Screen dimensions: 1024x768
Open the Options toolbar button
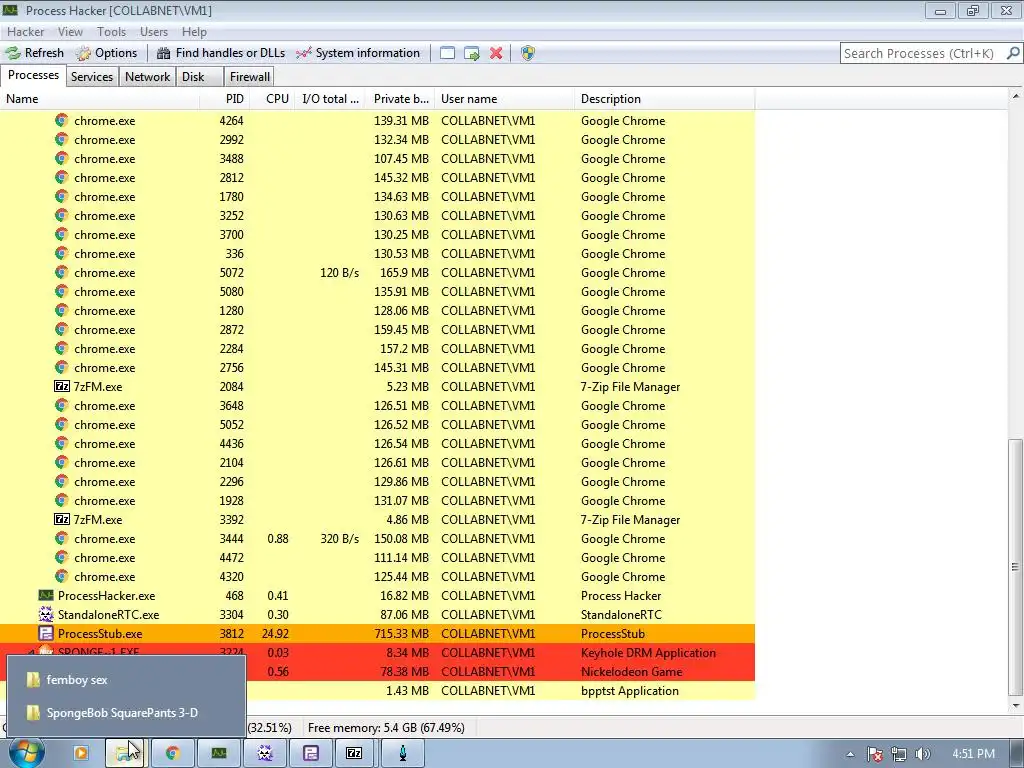tap(106, 53)
